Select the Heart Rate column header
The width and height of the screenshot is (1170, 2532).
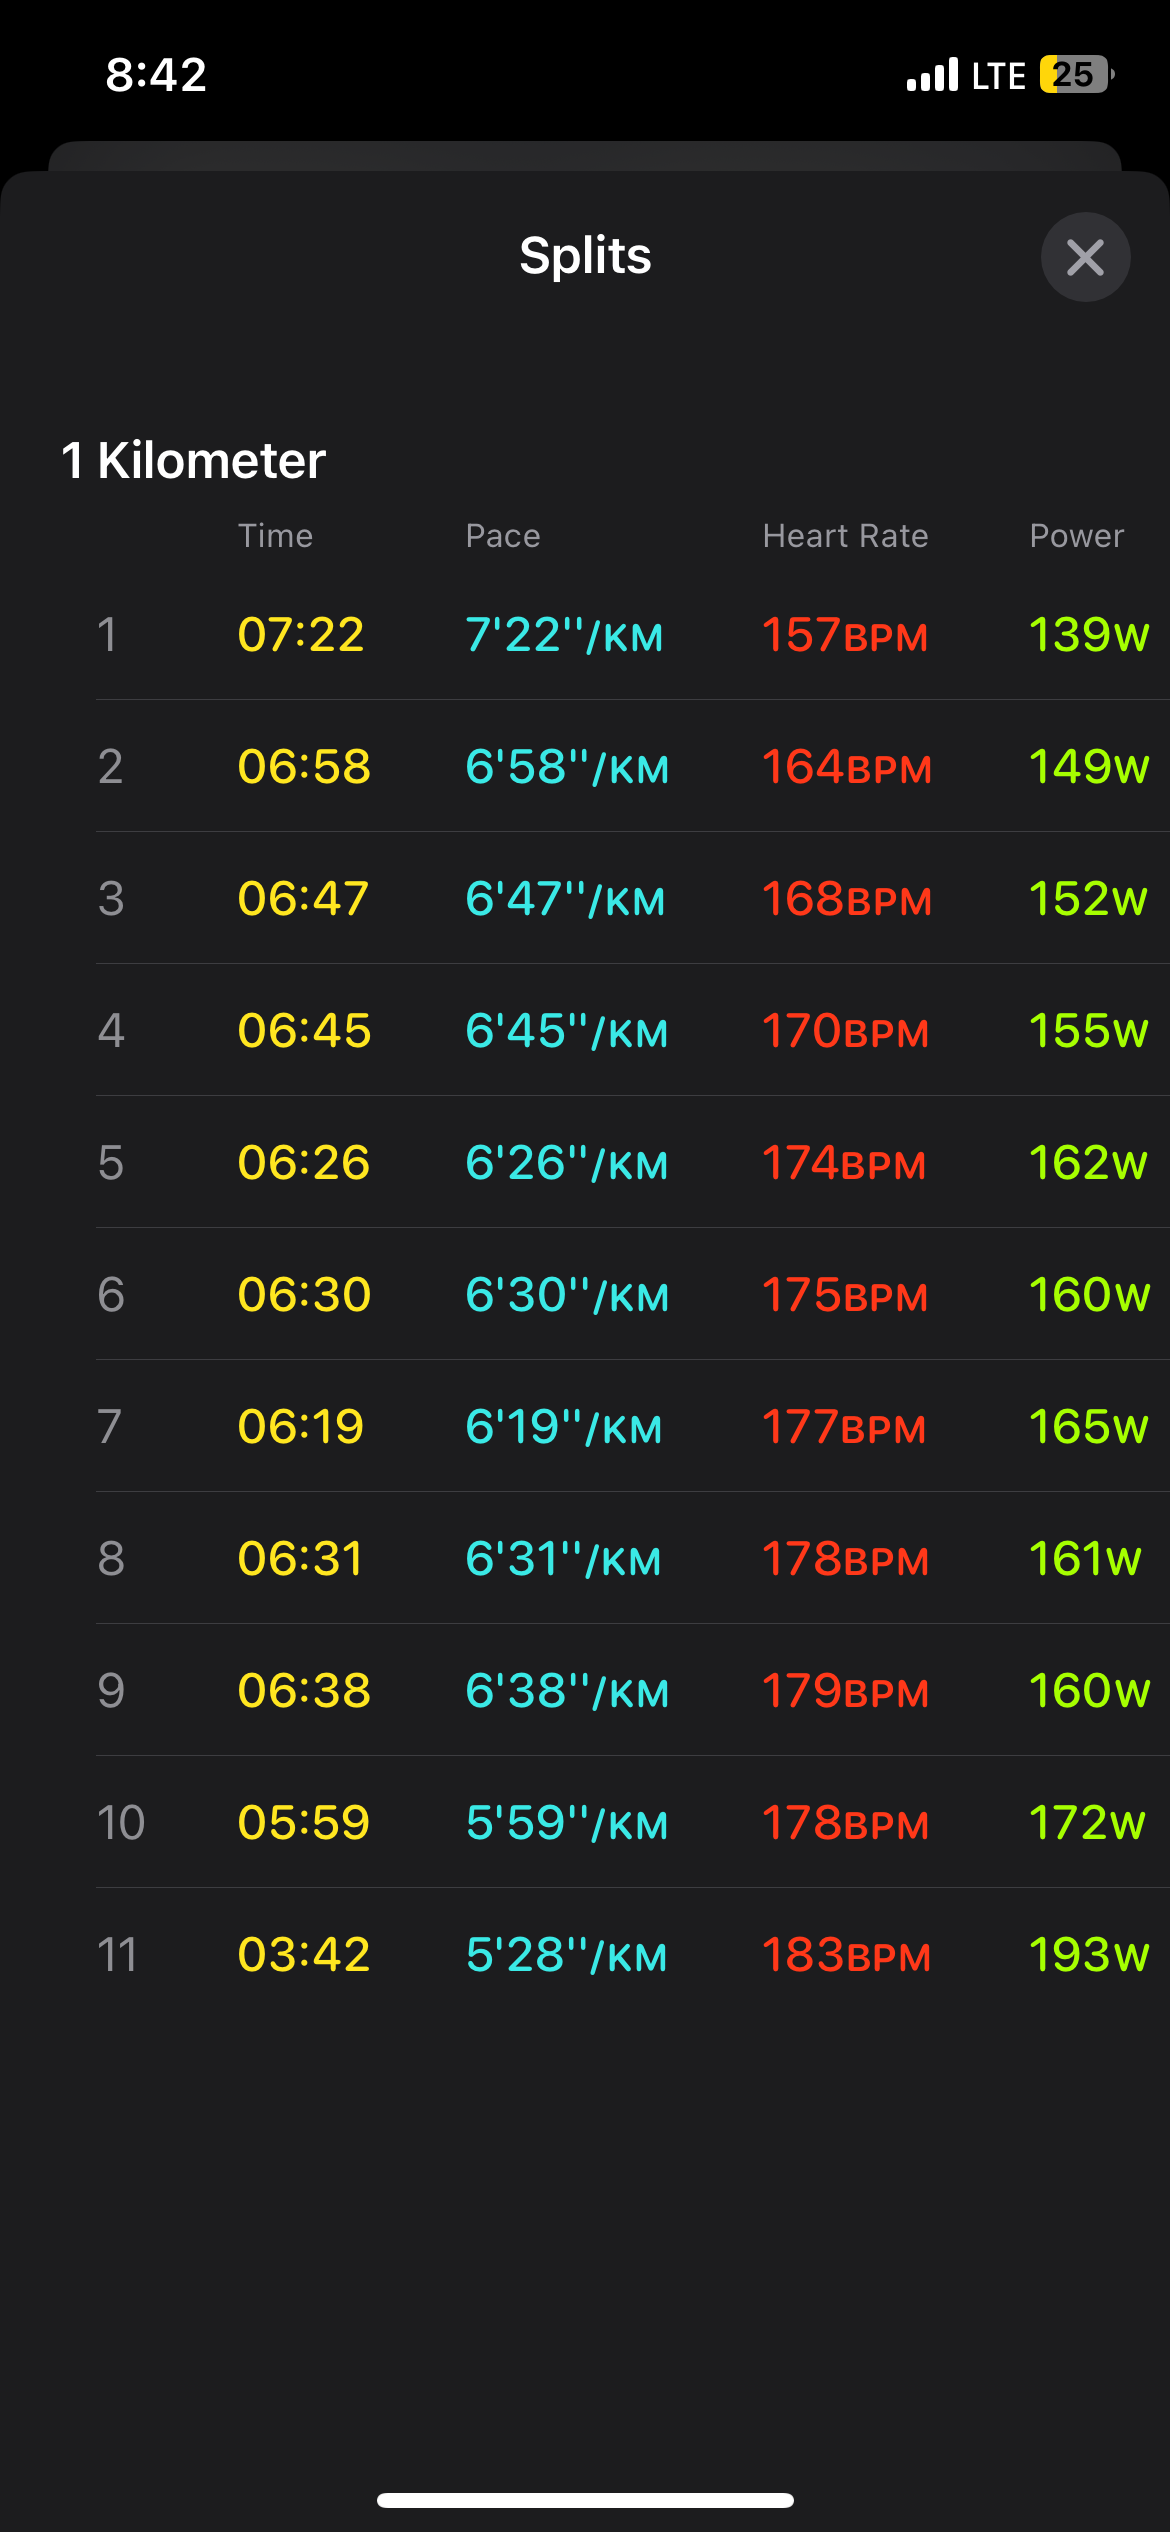(845, 536)
